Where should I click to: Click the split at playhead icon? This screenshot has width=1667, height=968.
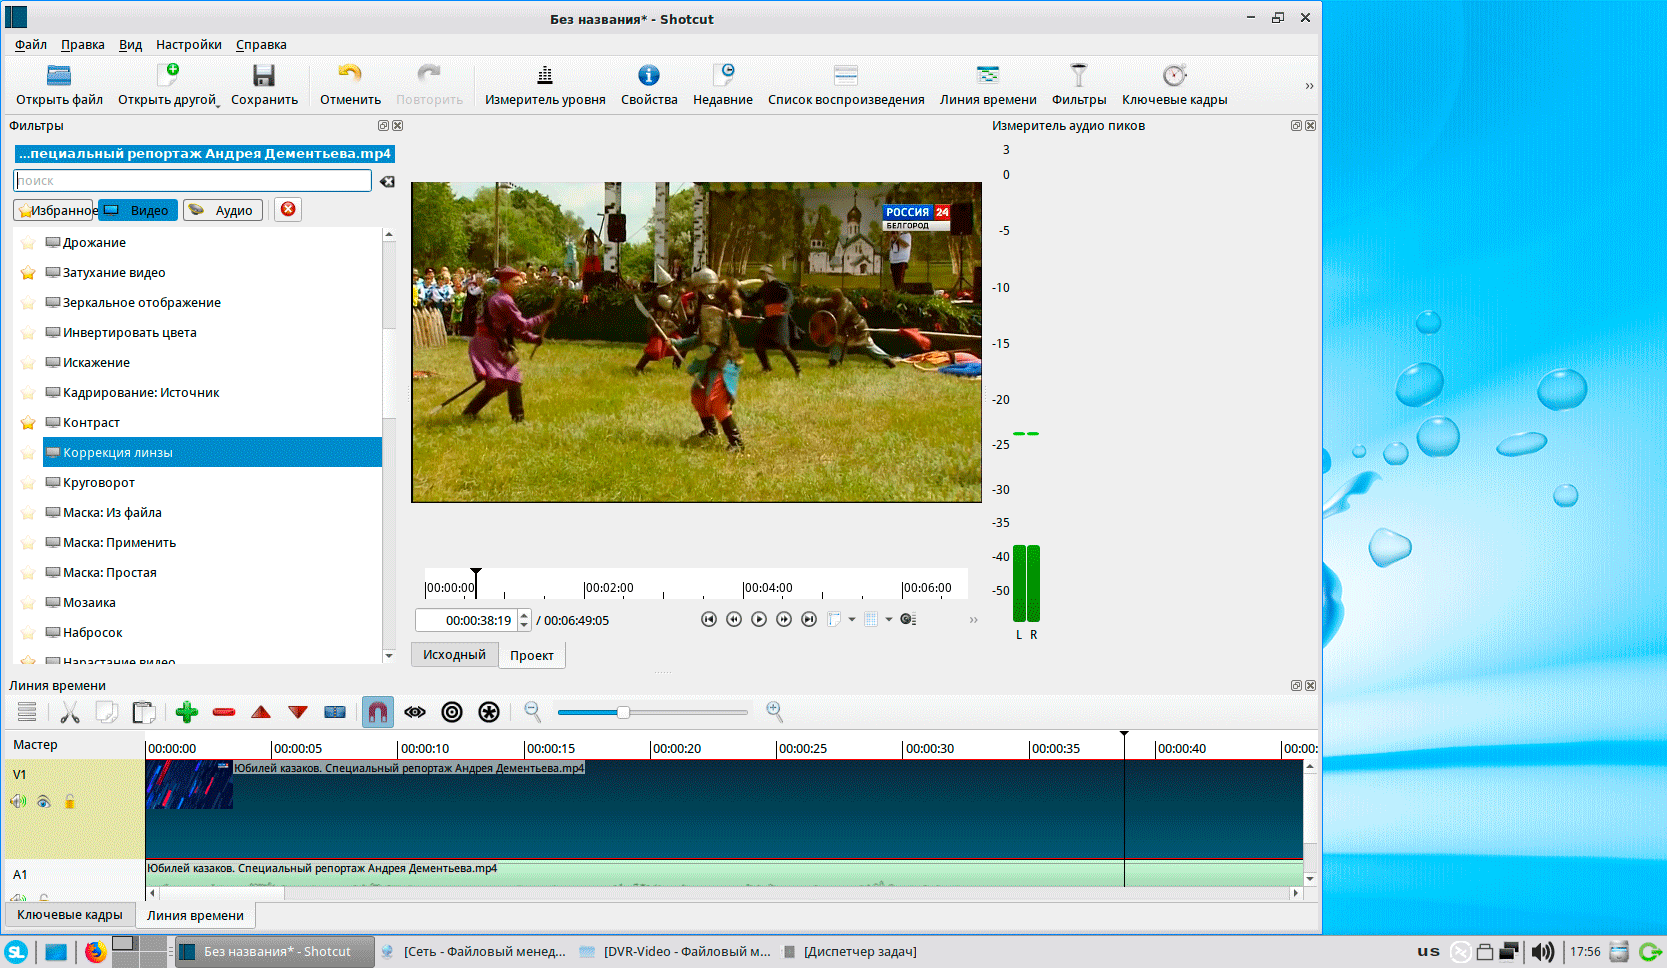pos(335,712)
